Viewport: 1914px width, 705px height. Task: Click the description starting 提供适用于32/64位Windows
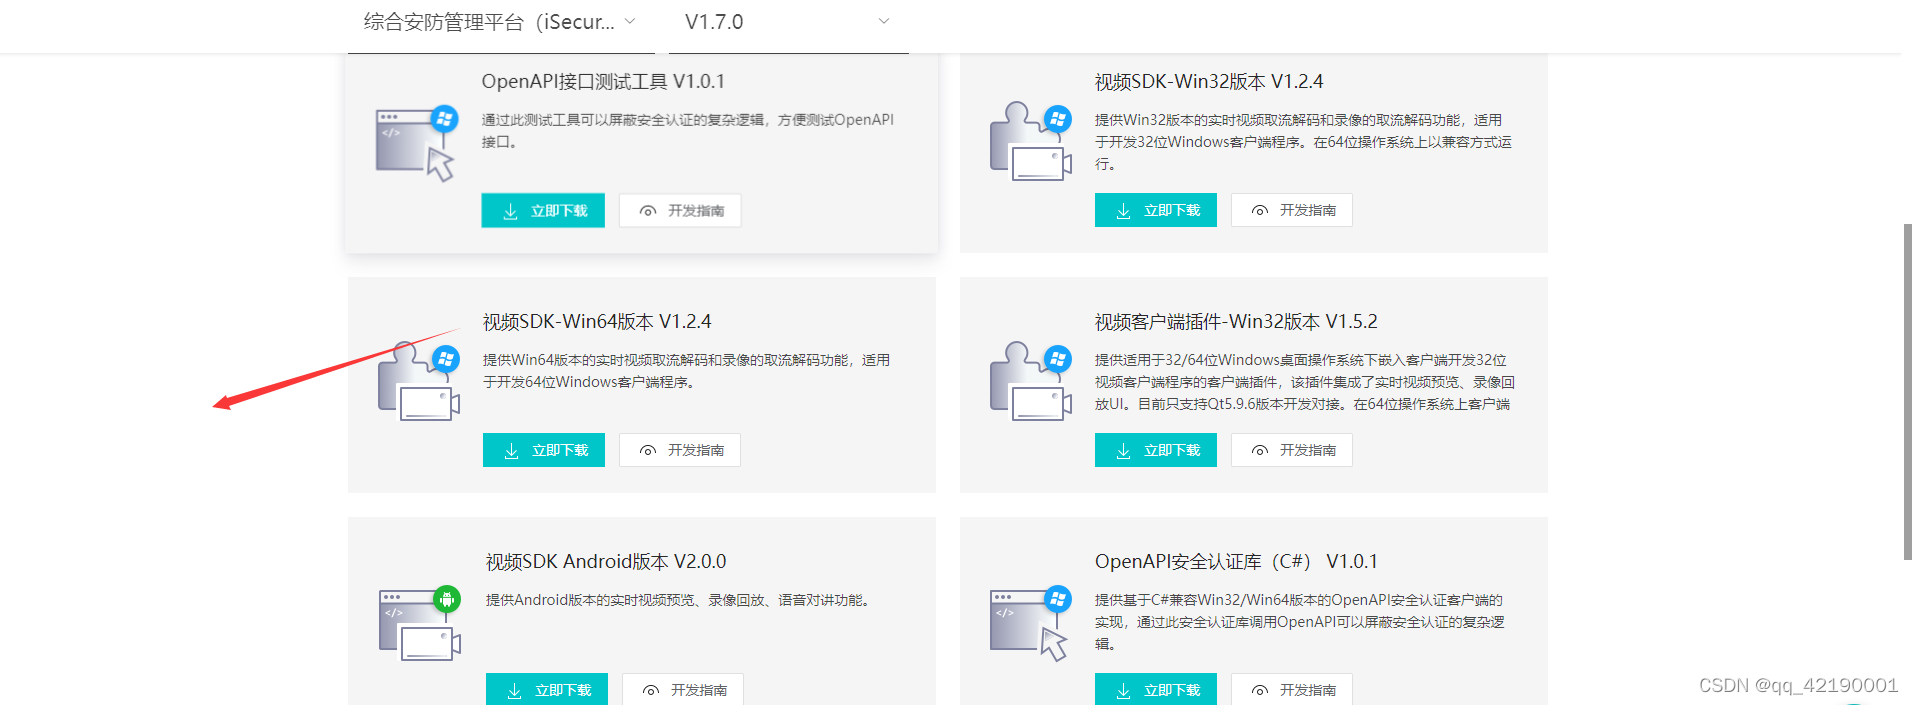[x=1305, y=382]
